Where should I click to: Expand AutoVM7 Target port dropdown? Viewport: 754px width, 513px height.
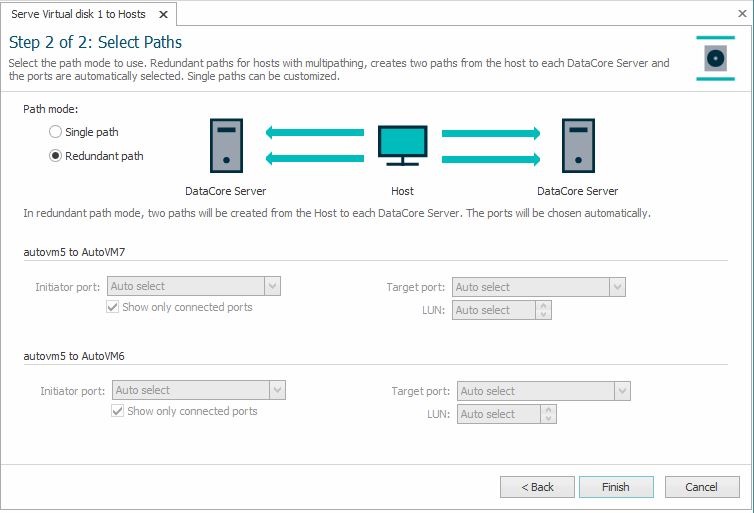(617, 287)
